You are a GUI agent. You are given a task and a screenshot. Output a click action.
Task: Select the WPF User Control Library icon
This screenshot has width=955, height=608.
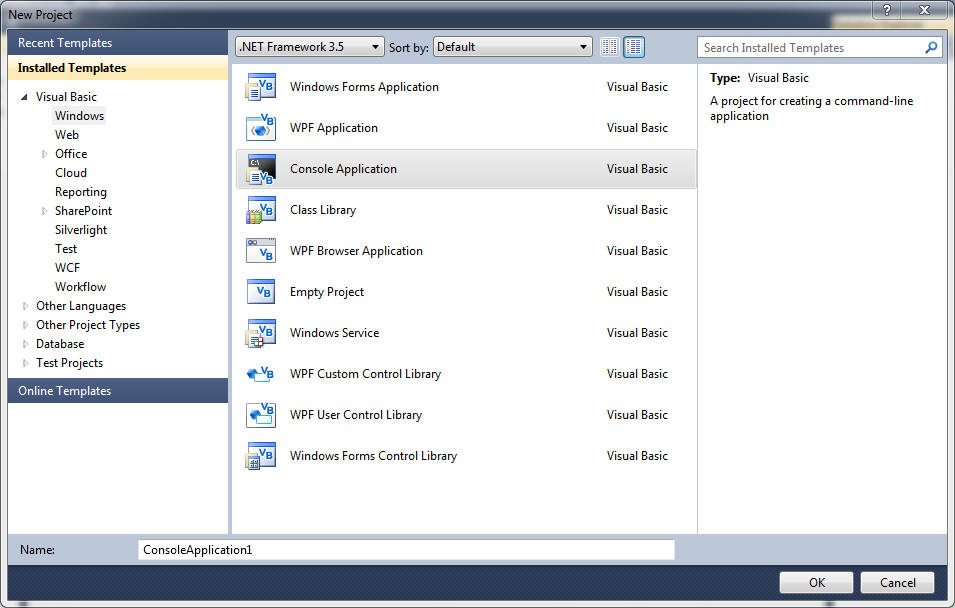coord(261,414)
